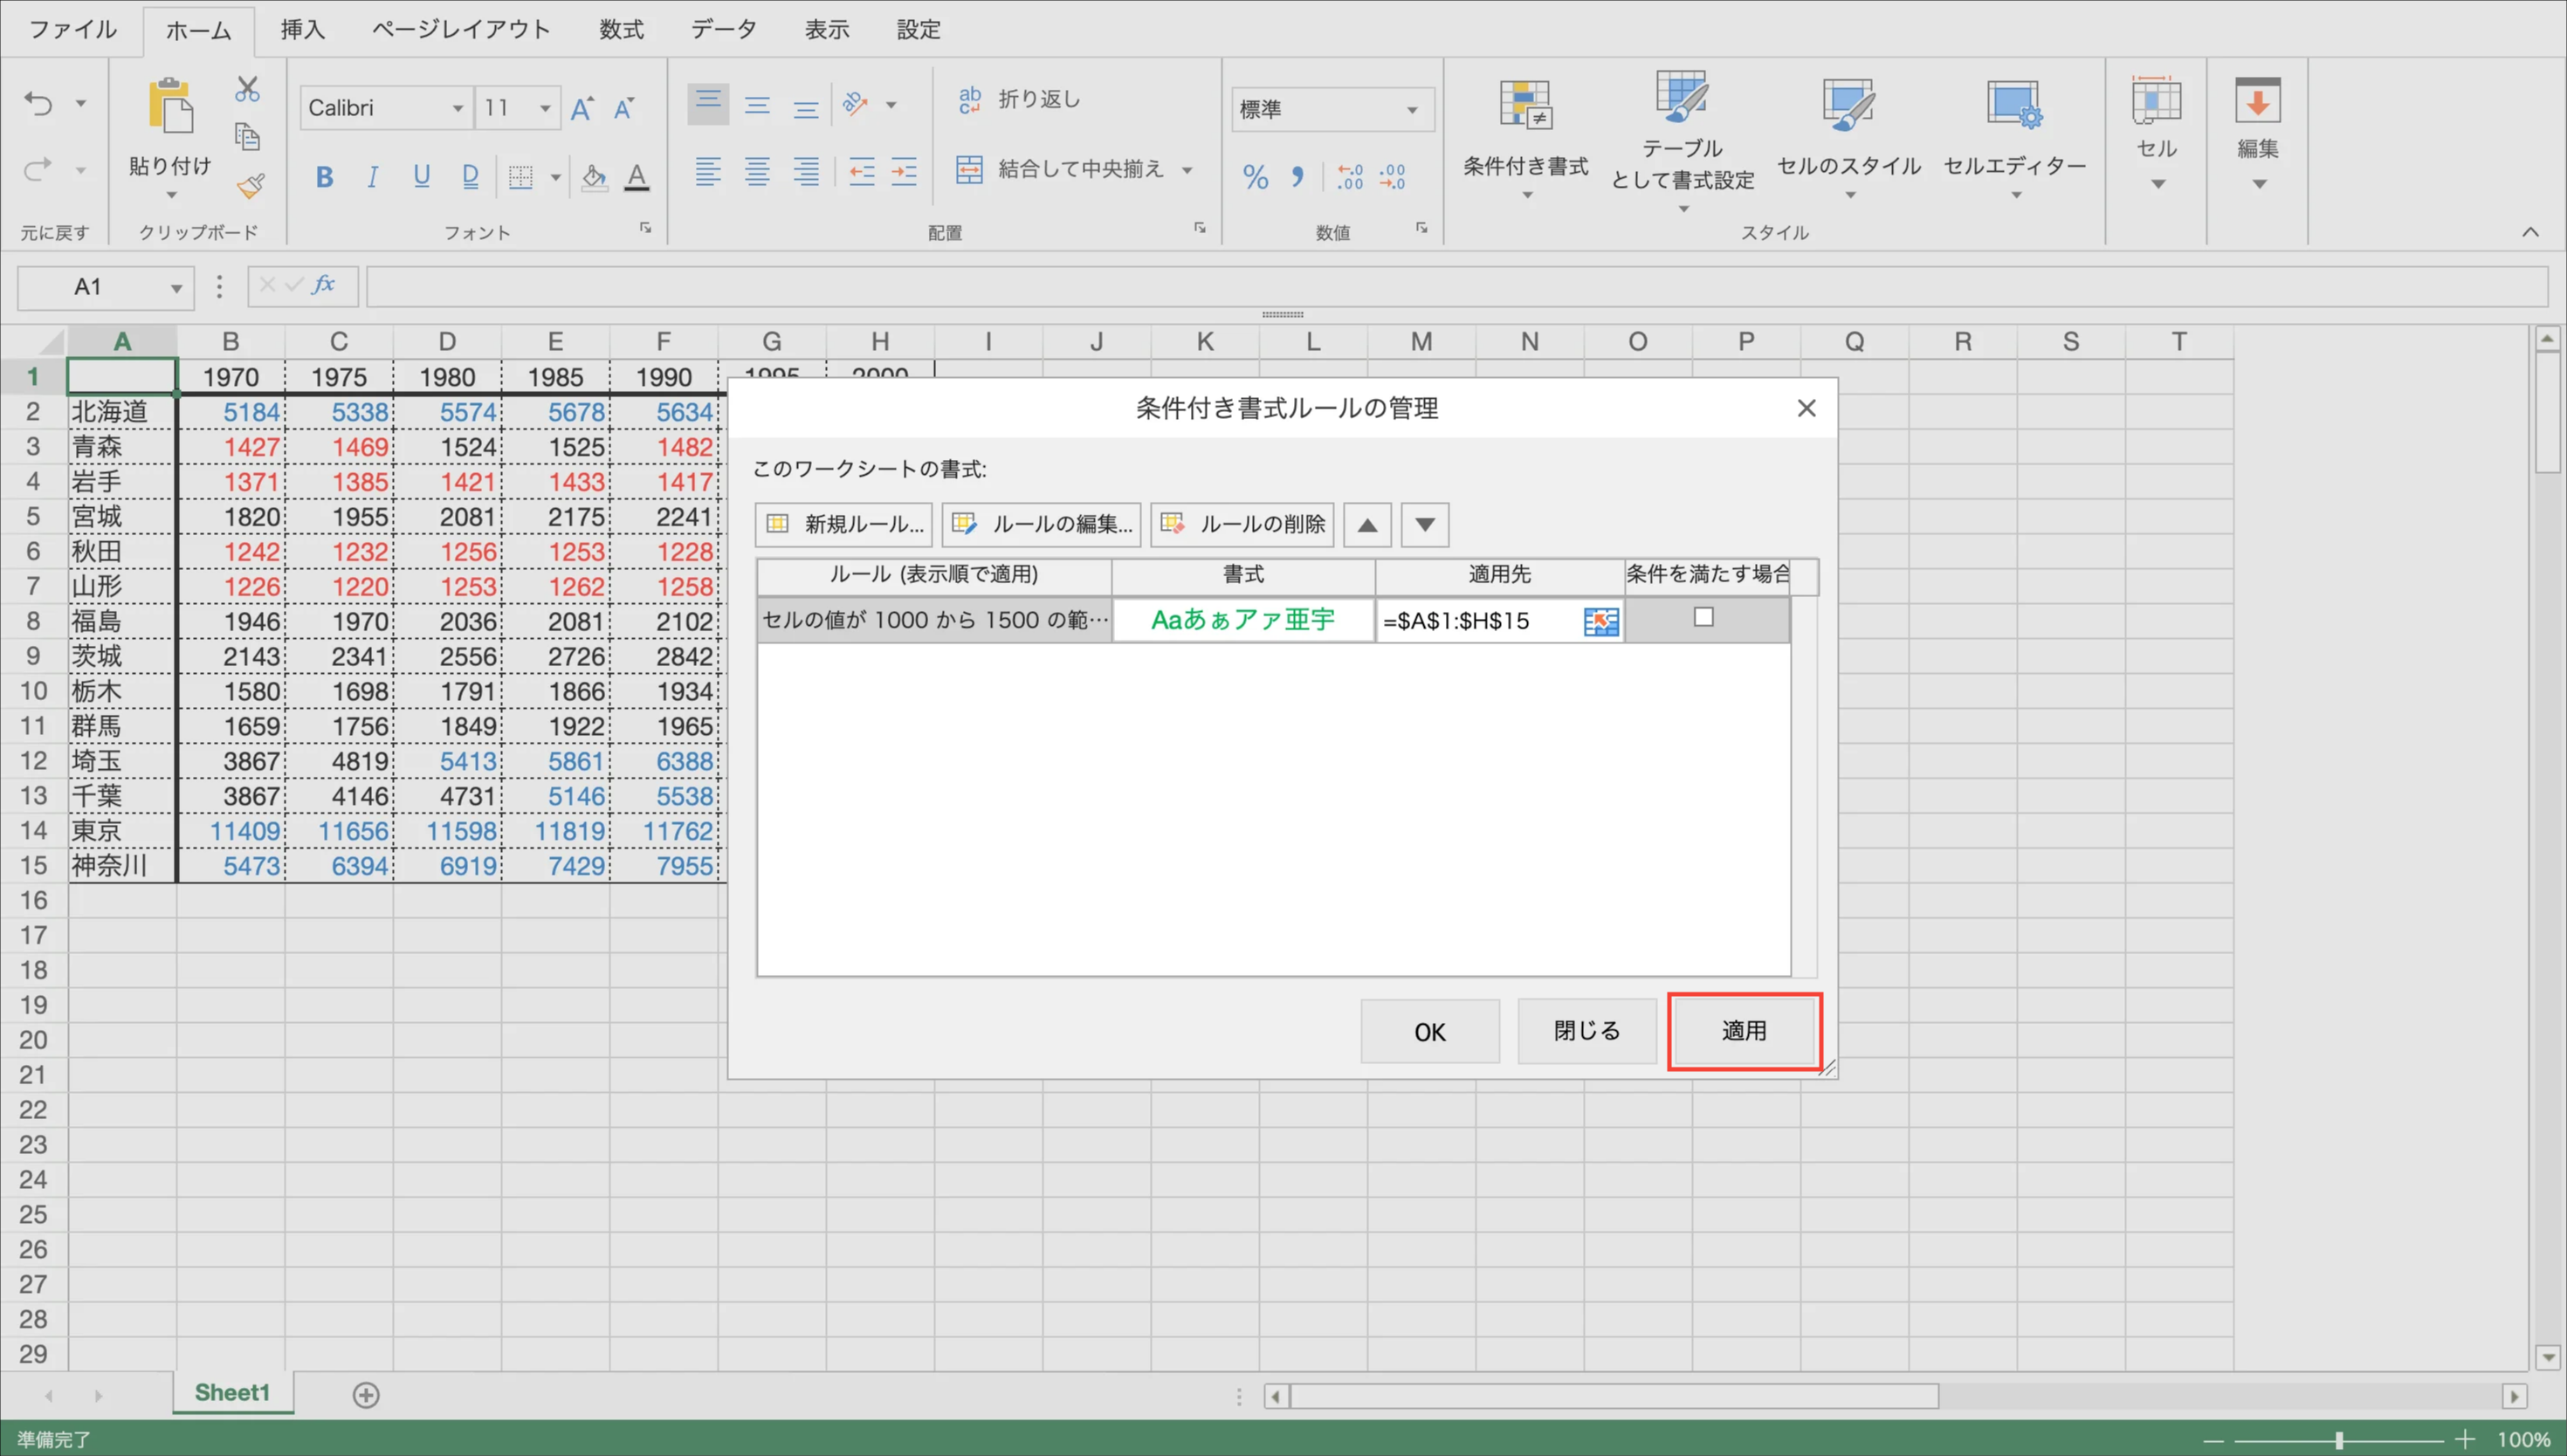Switch to the 挿入 ribbon tab

point(302,29)
